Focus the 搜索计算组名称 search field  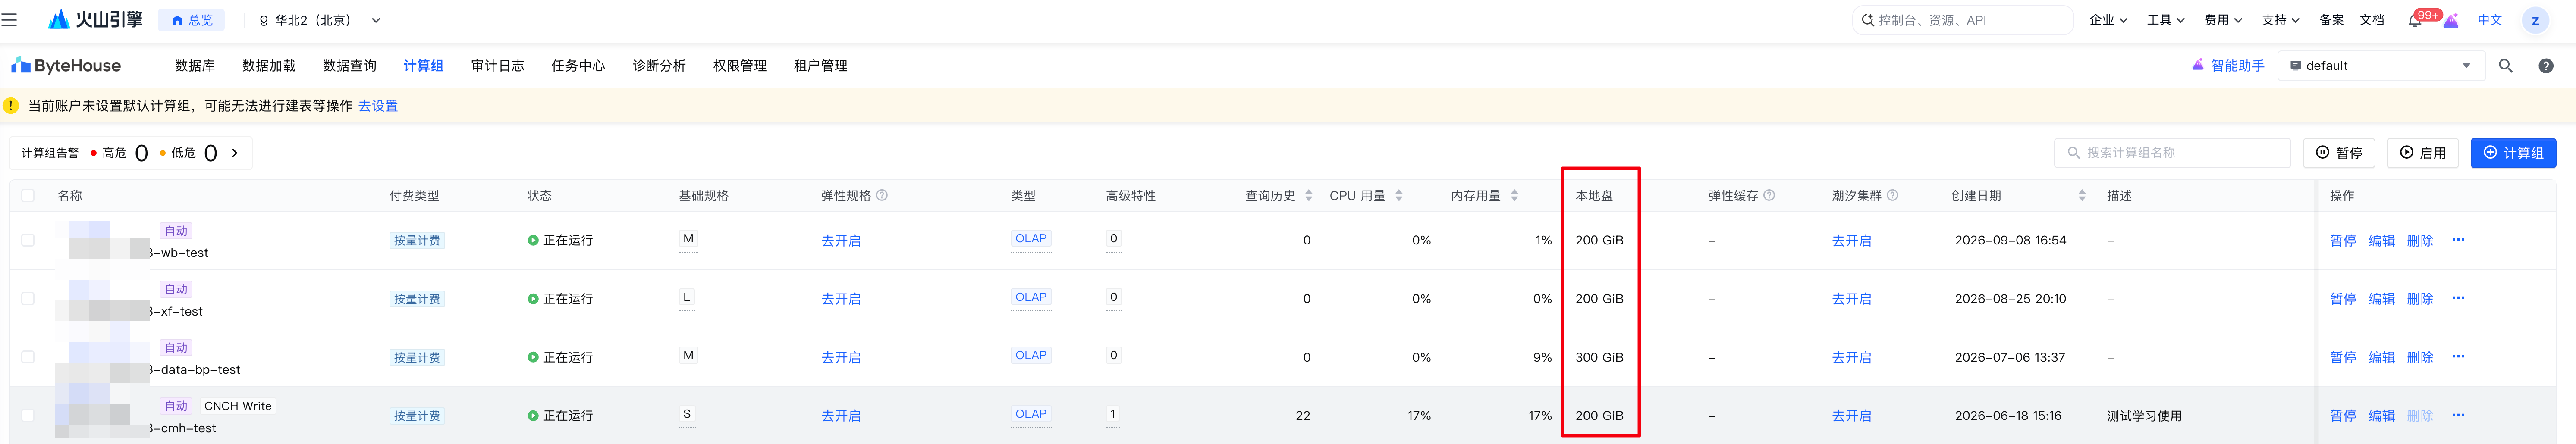[2172, 153]
